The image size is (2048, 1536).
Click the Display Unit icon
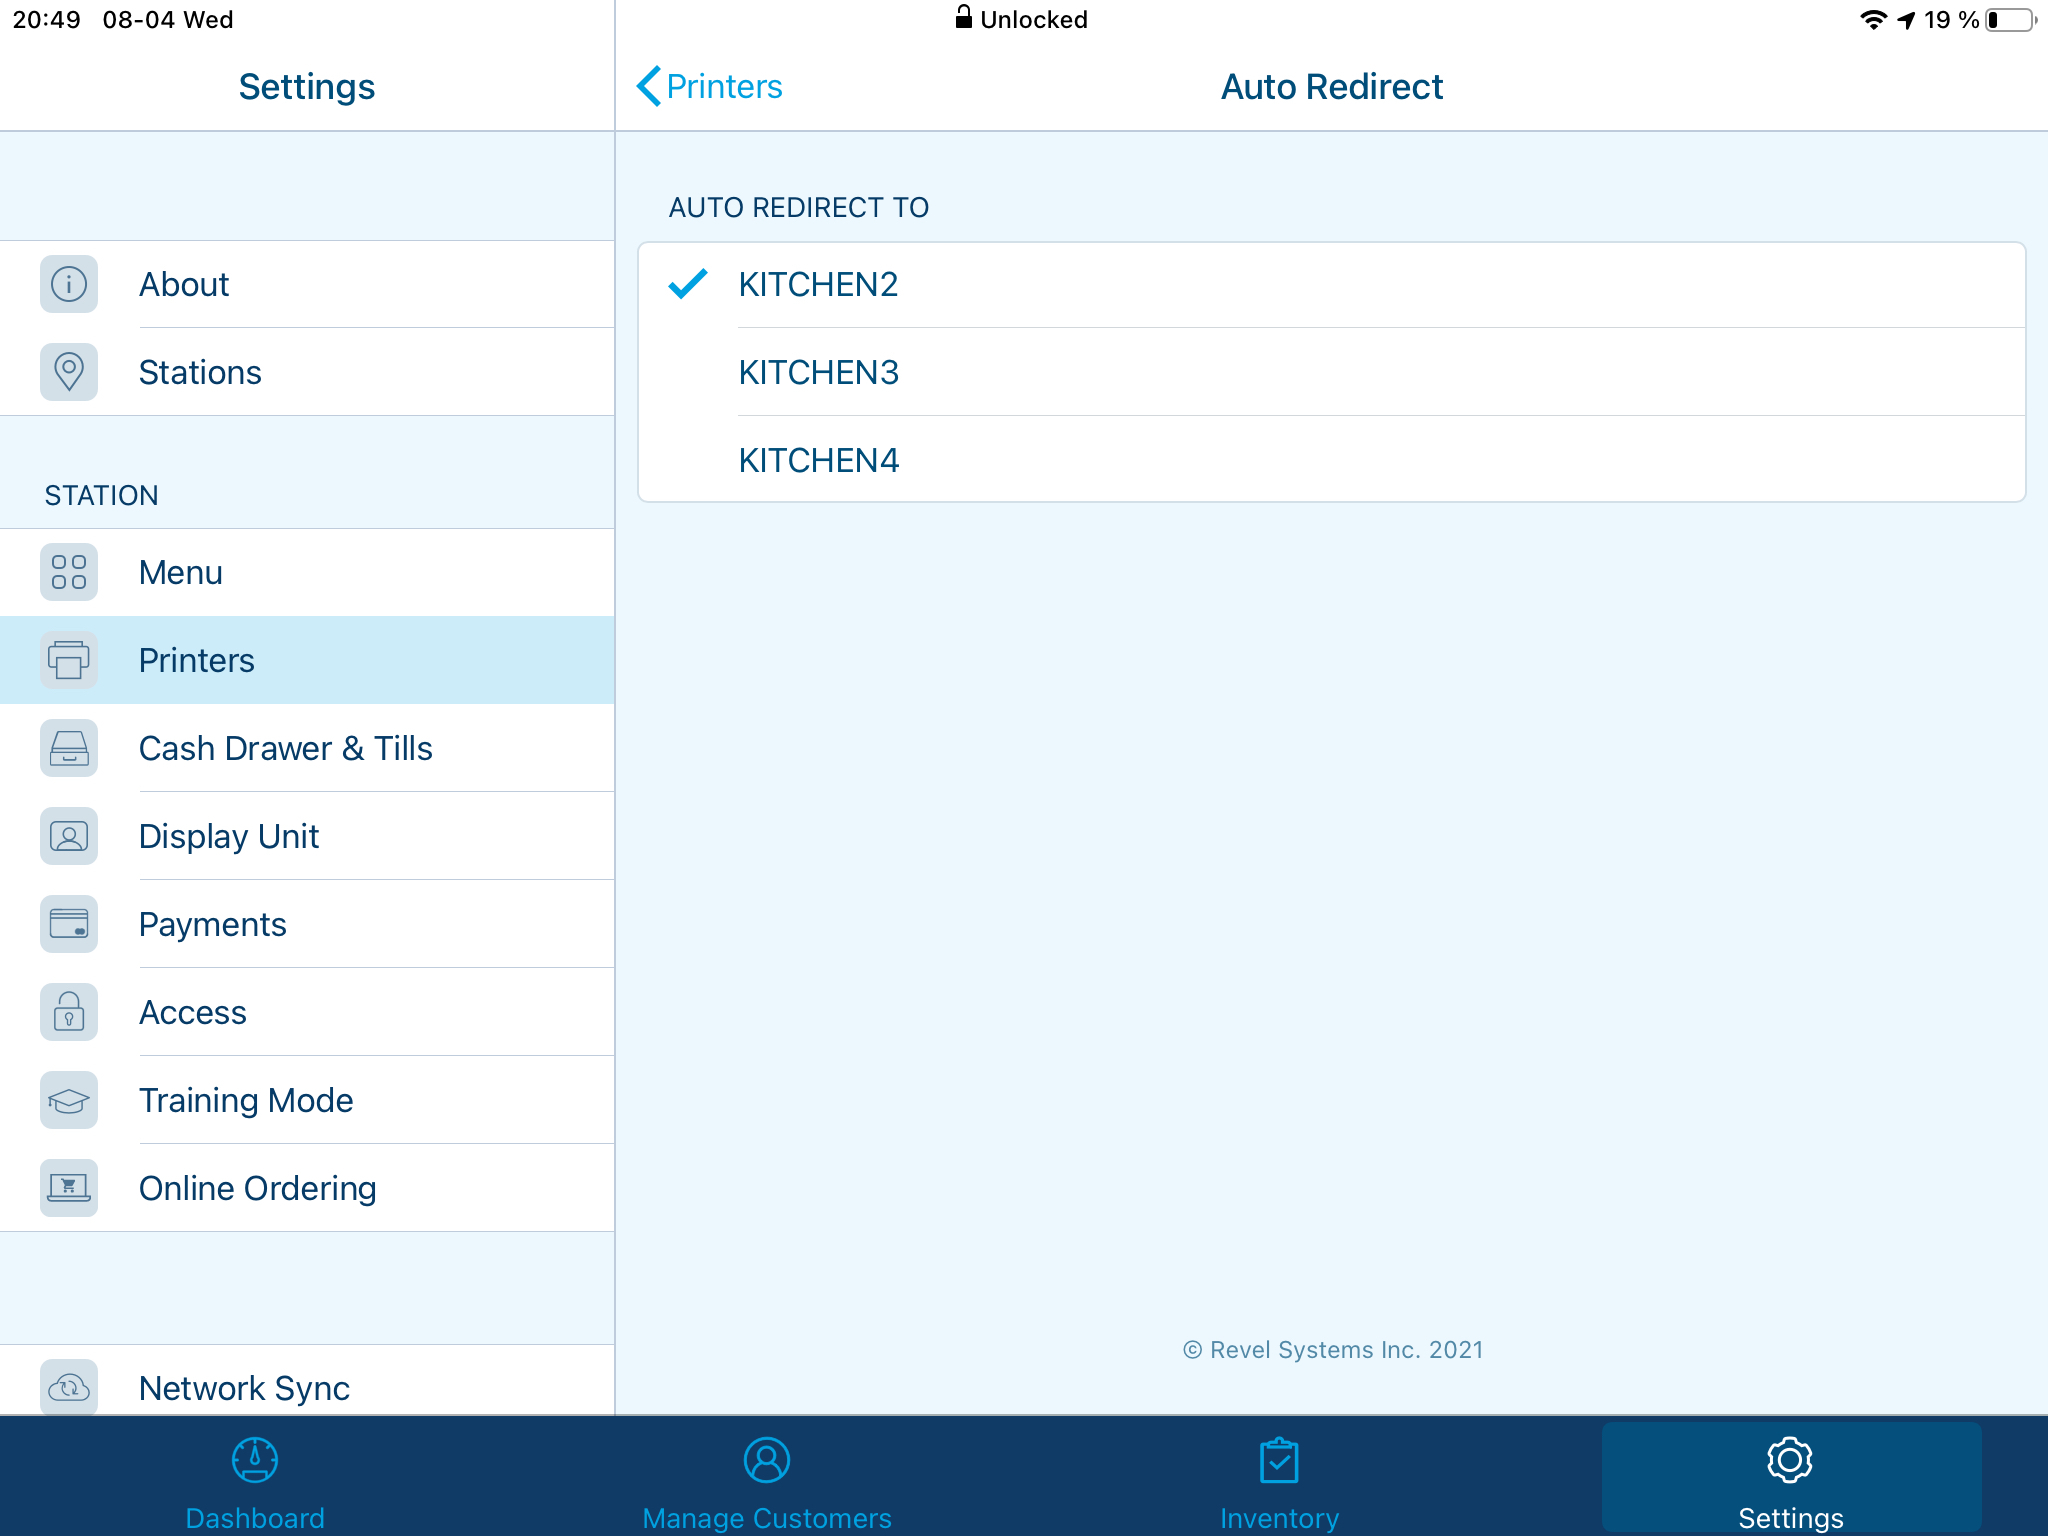[x=69, y=836]
